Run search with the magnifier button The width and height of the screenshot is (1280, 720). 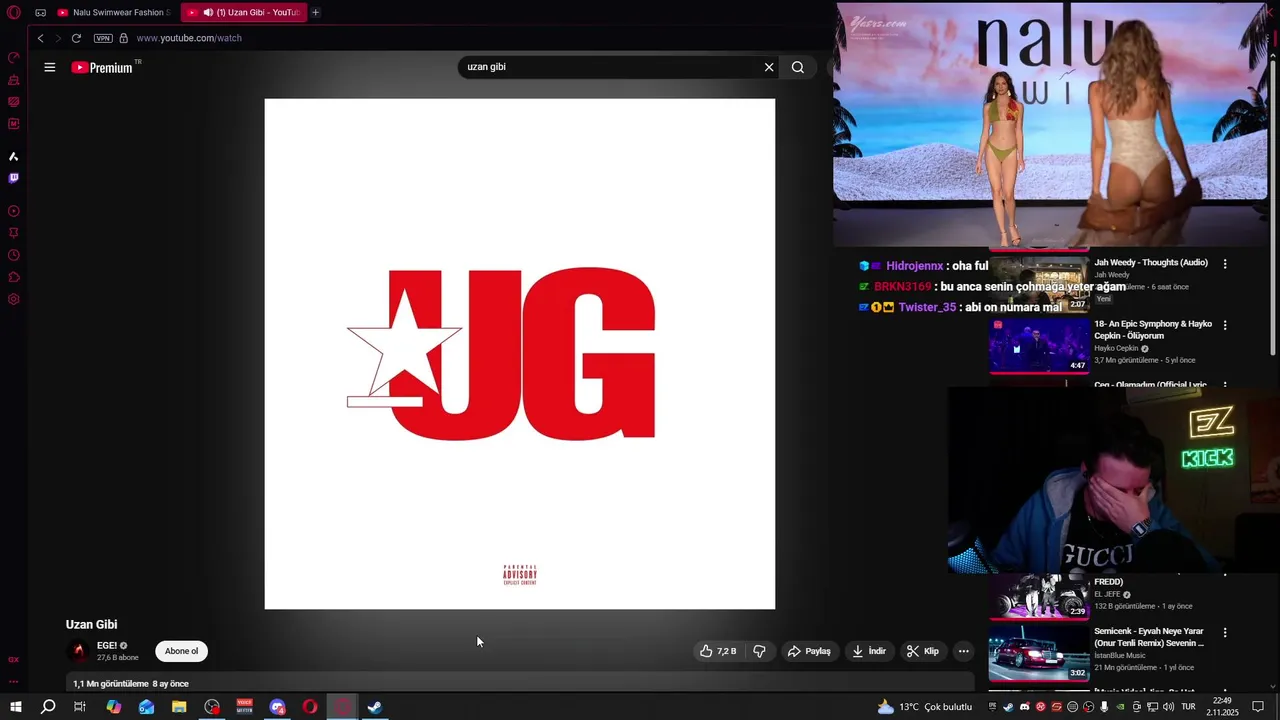[x=798, y=67]
